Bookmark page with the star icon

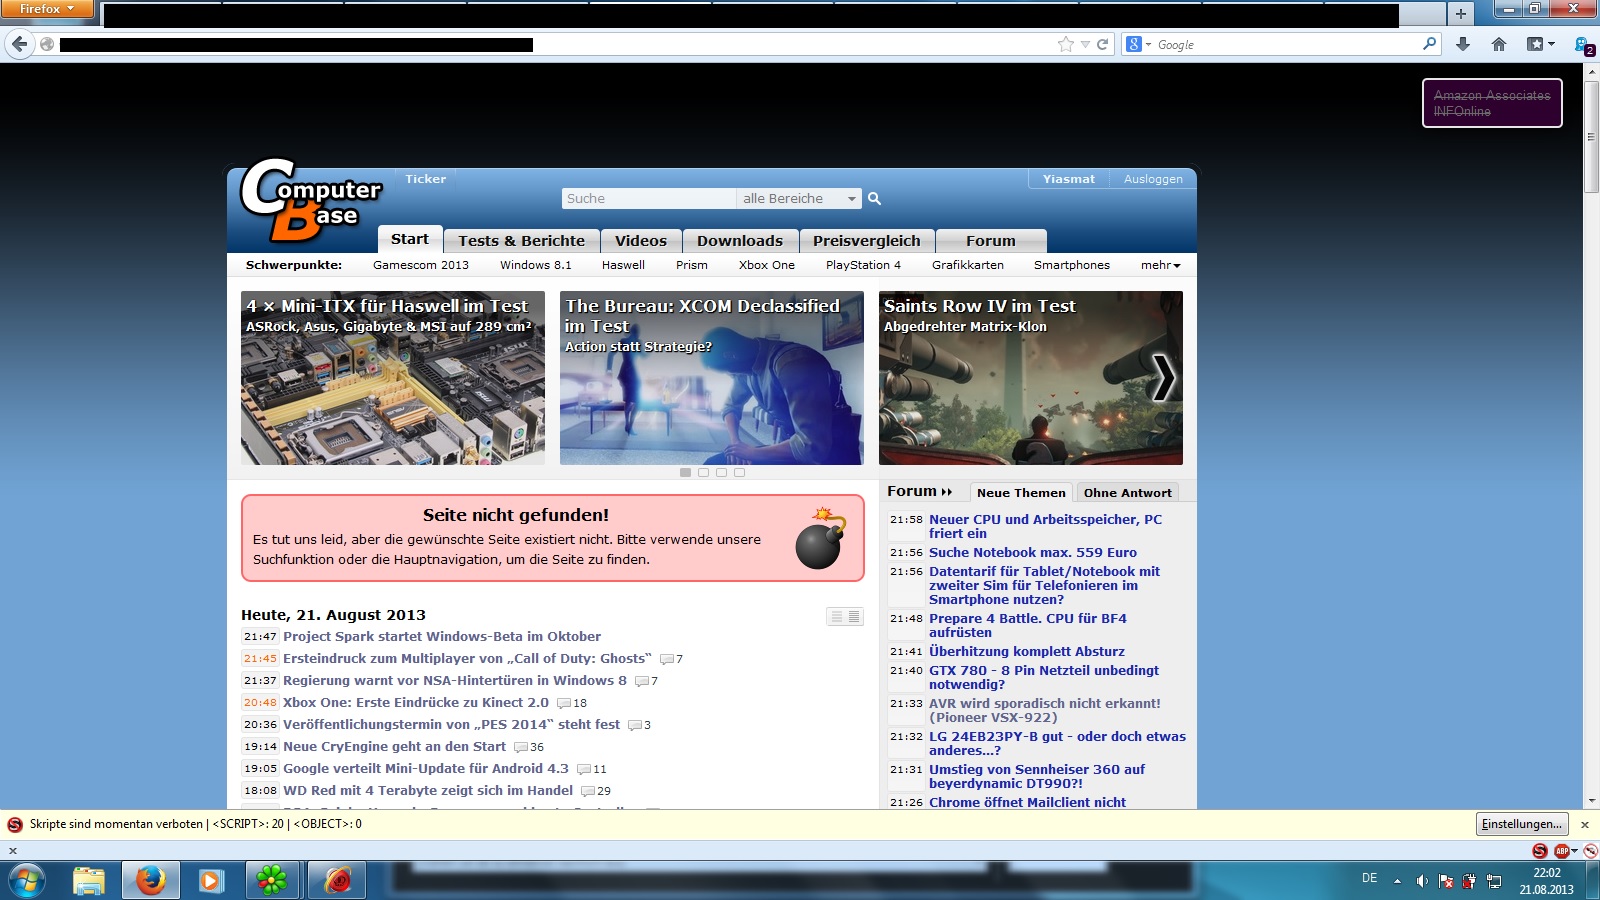1066,44
